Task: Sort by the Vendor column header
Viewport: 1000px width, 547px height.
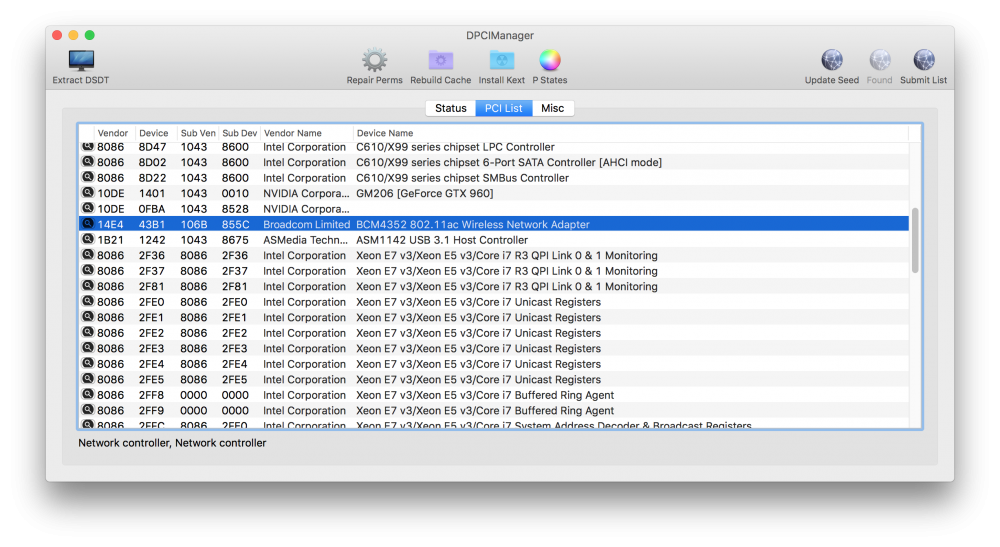Action: 113,133
